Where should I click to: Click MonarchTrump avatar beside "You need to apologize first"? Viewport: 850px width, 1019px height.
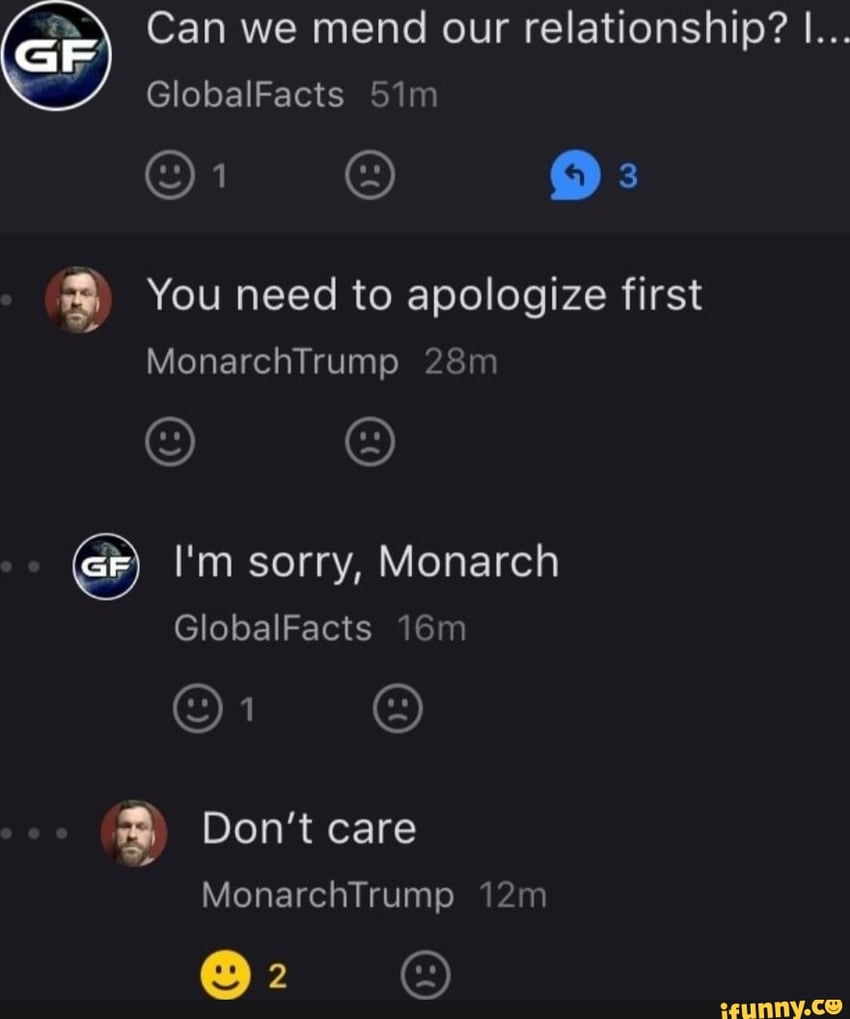(x=78, y=300)
